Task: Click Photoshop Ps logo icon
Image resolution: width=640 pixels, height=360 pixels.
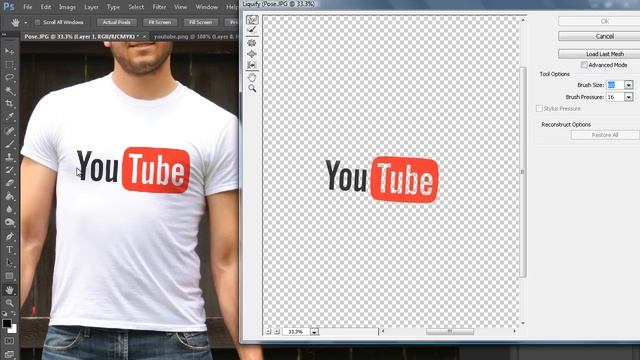Action: 9,7
